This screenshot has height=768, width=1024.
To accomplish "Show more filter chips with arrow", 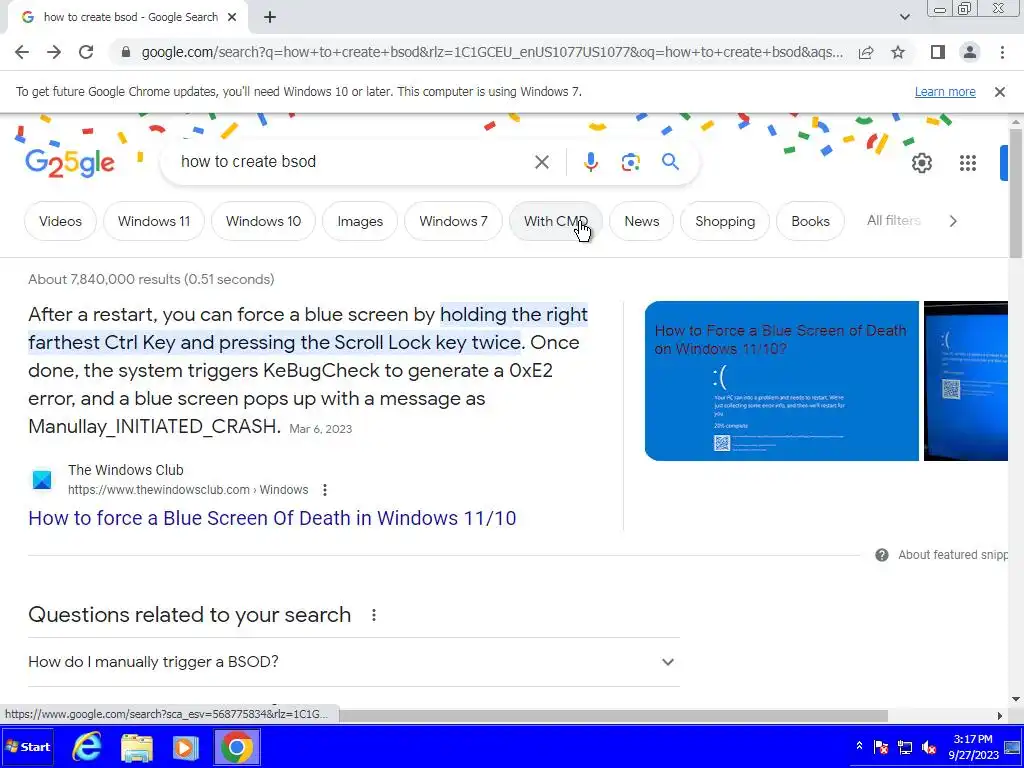I will point(953,221).
